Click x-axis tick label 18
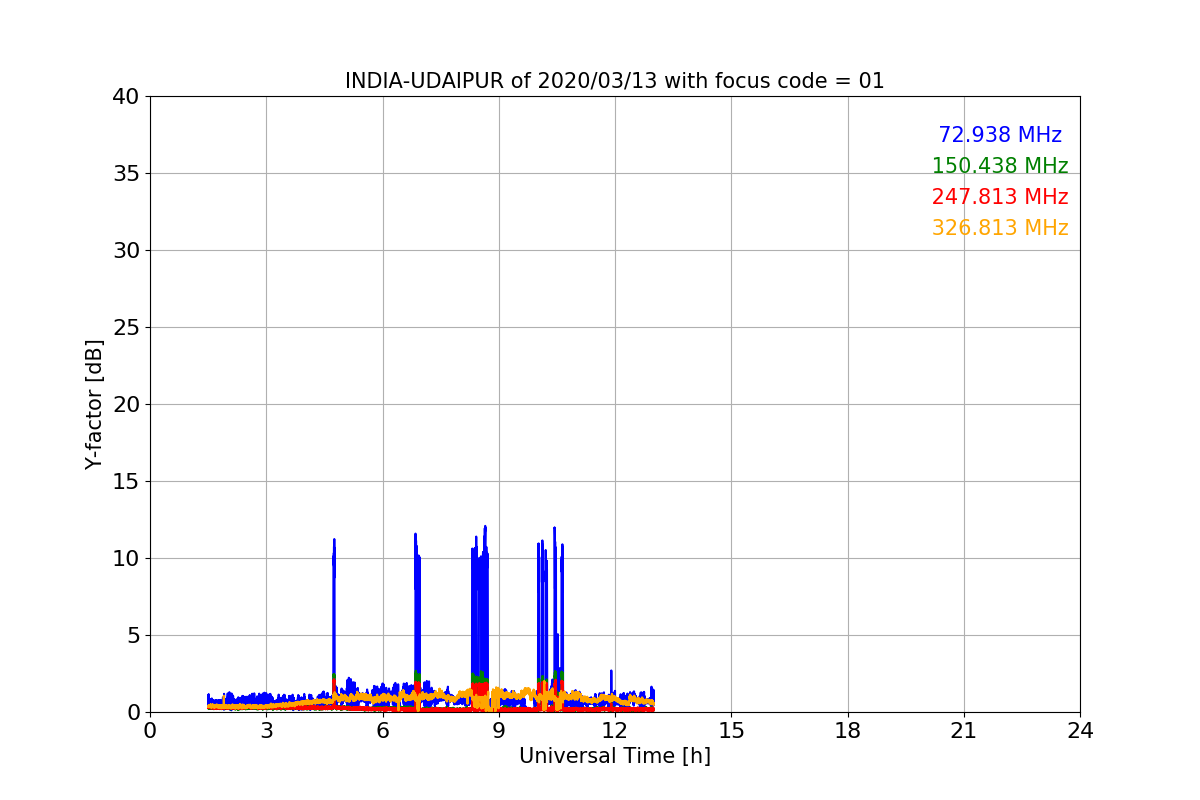The height and width of the screenshot is (800, 1200). (x=848, y=731)
